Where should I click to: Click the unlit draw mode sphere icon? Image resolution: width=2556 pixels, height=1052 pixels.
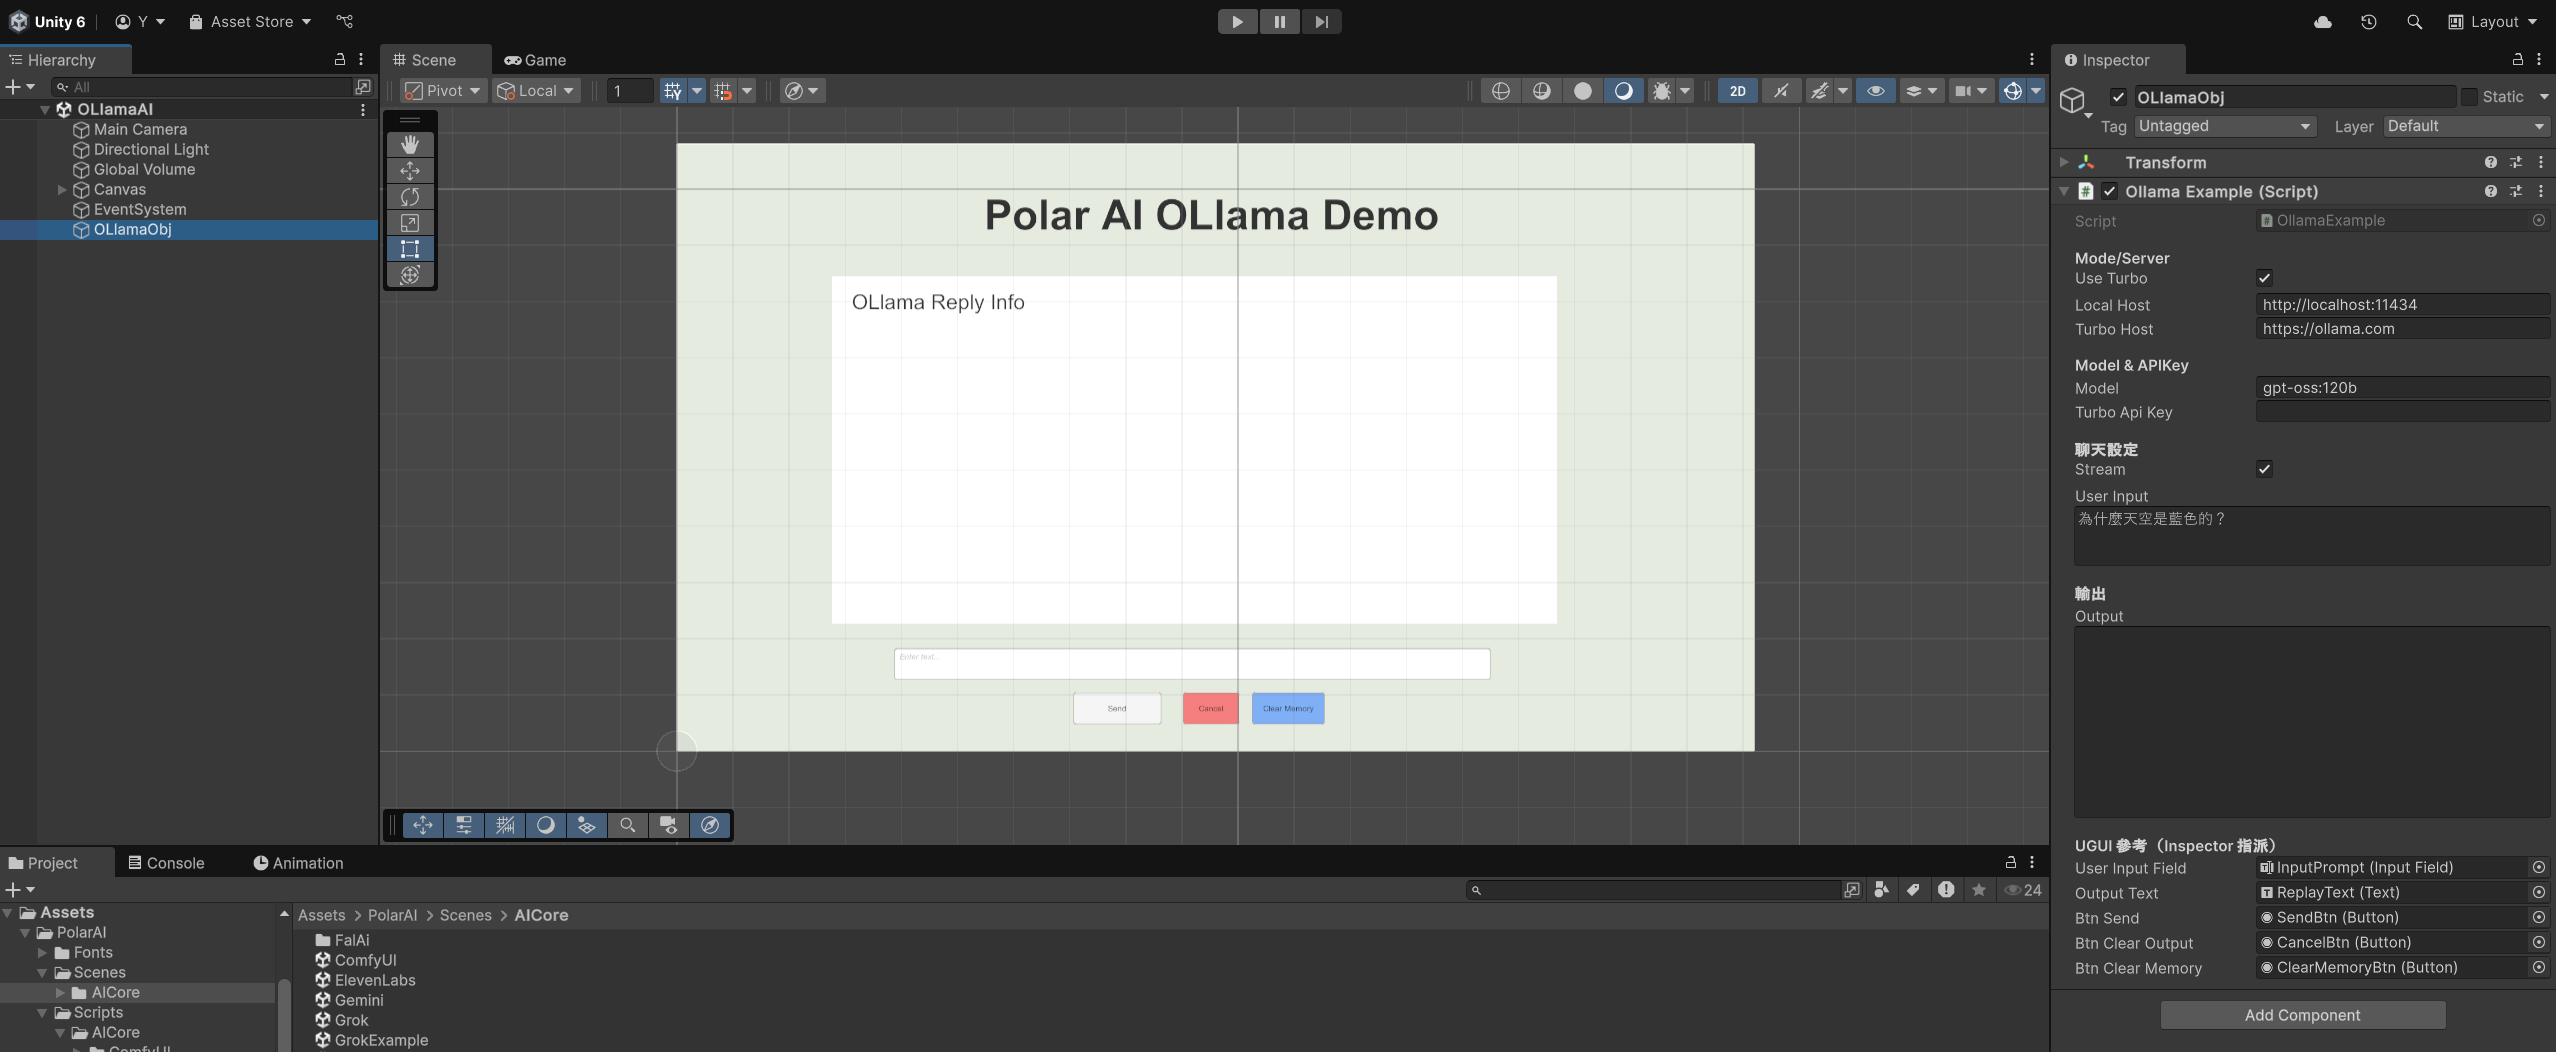tap(1583, 91)
